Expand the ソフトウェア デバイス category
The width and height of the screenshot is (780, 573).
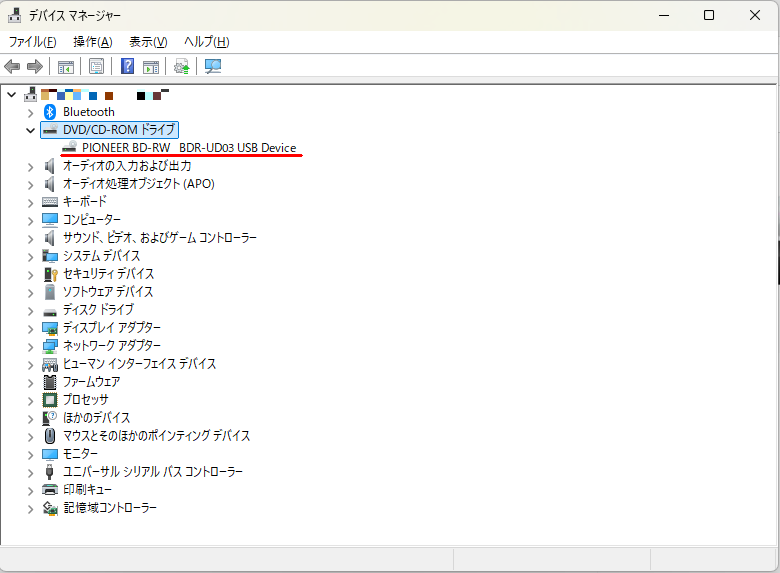[x=30, y=292]
